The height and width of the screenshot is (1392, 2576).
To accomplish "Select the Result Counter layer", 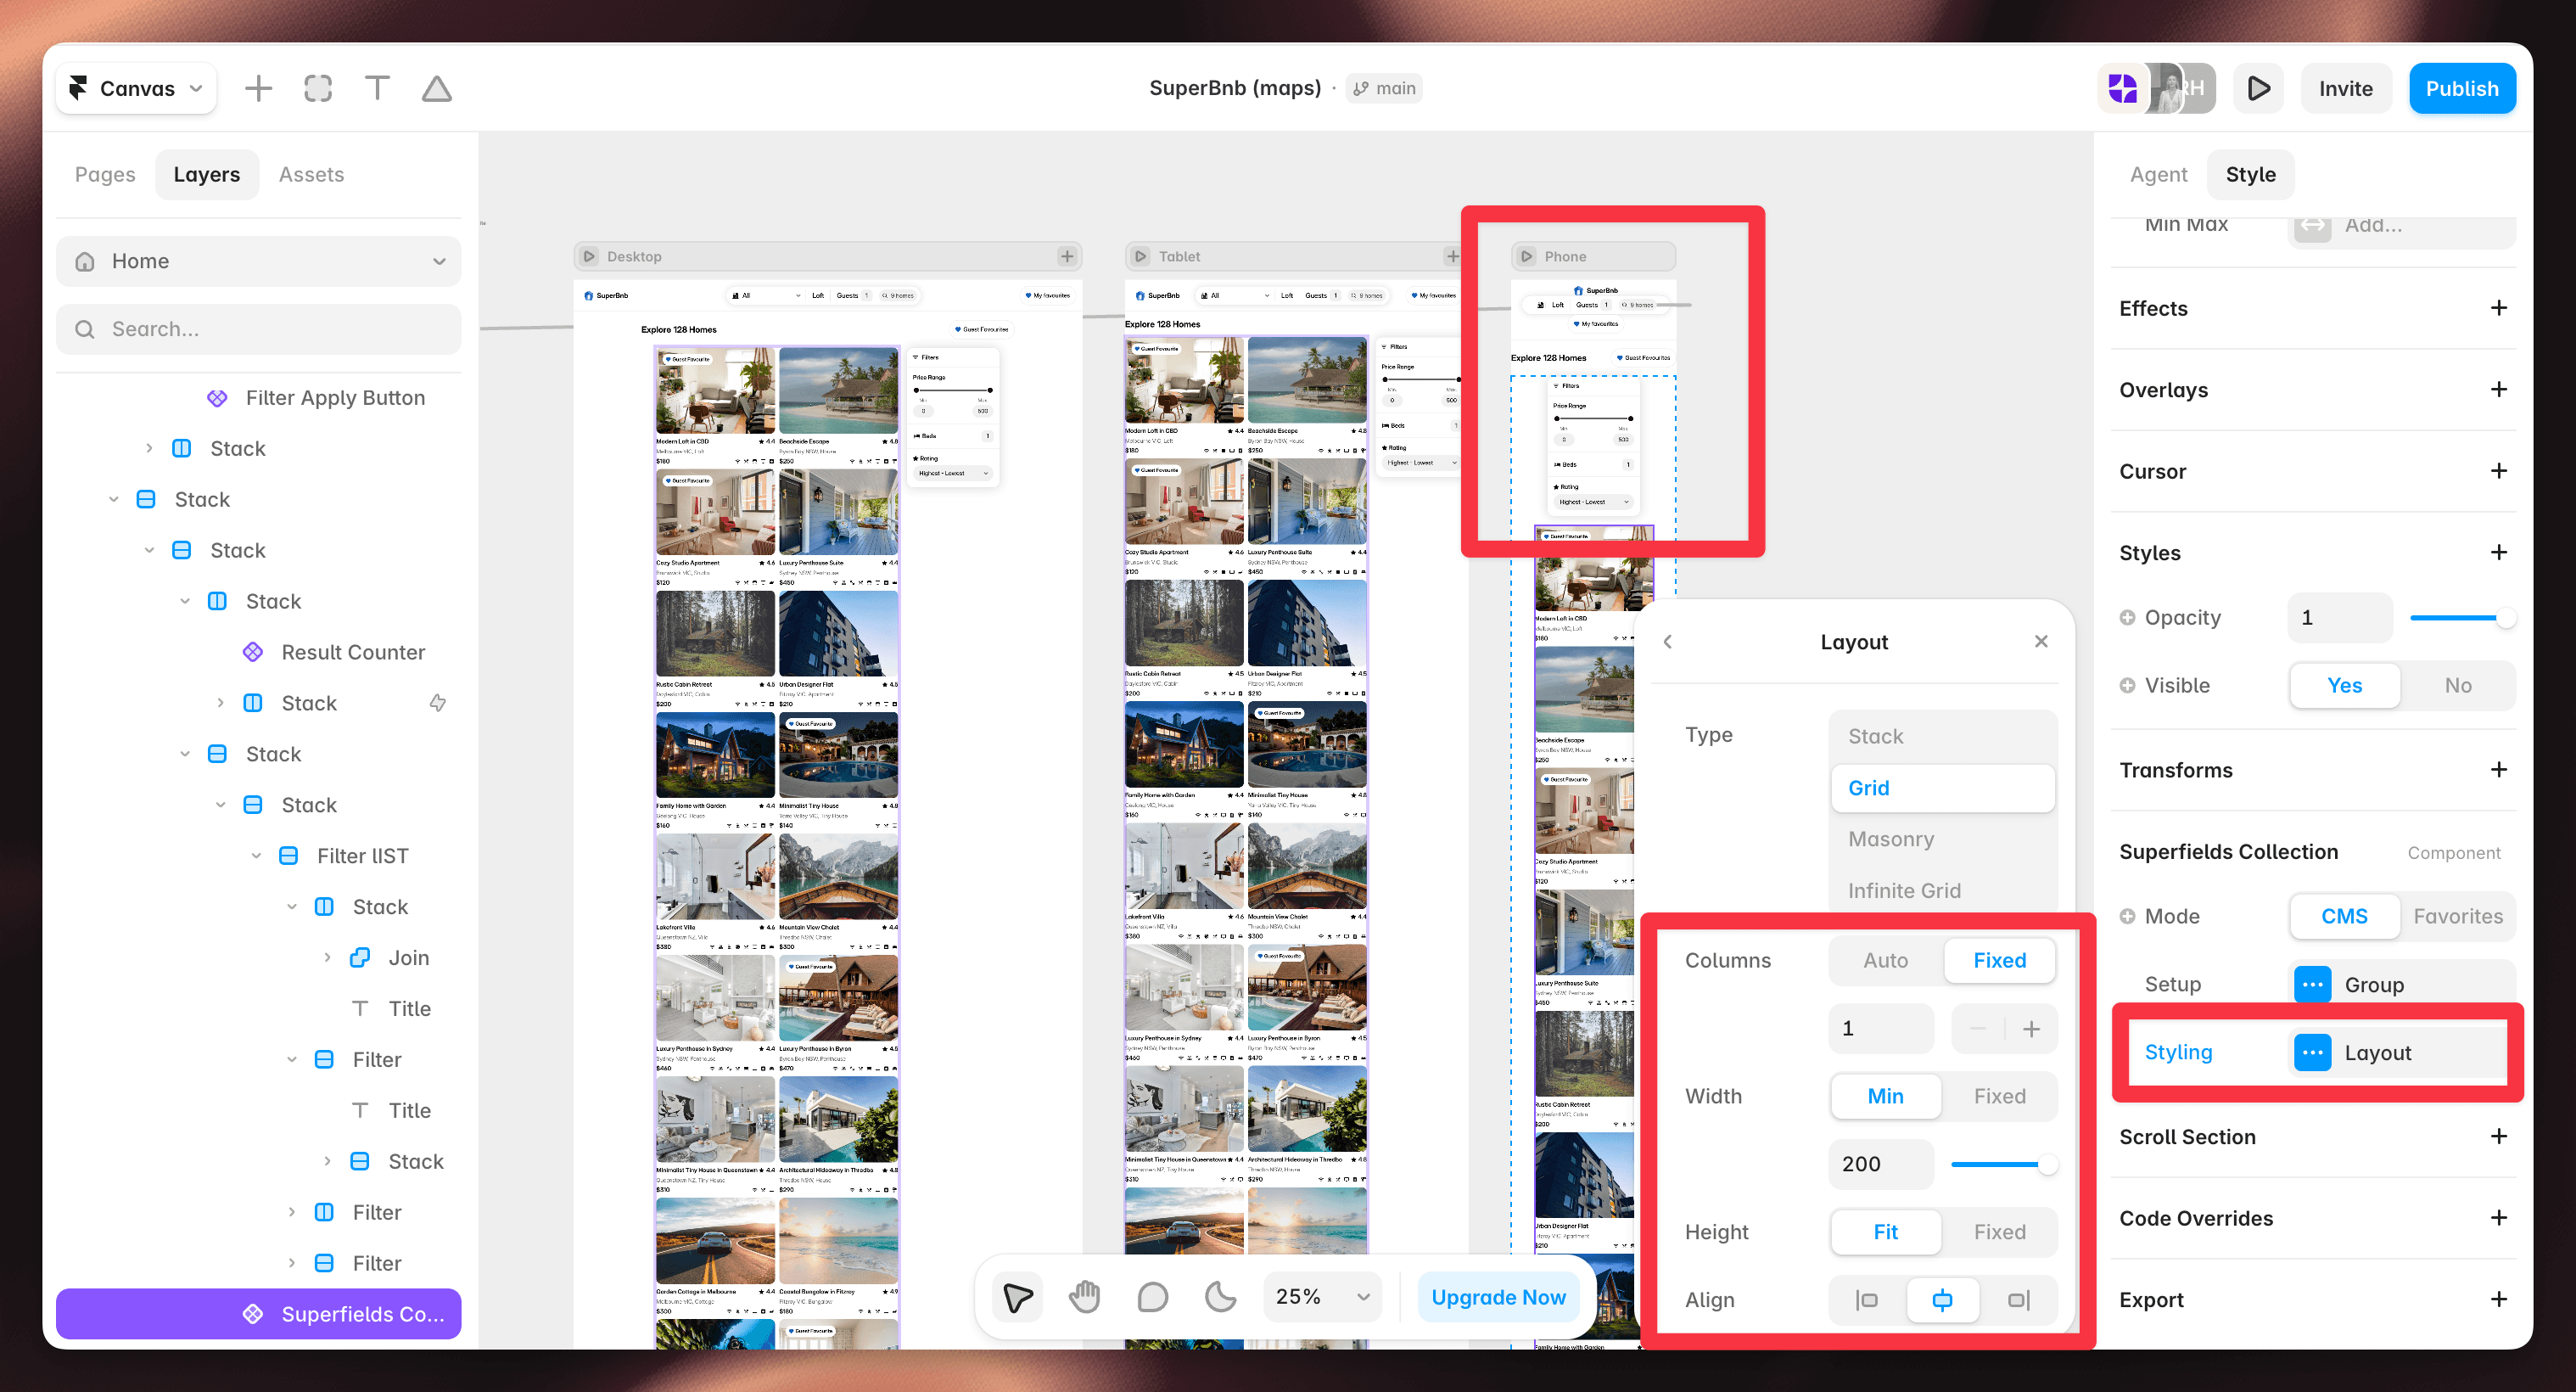I will point(352,652).
